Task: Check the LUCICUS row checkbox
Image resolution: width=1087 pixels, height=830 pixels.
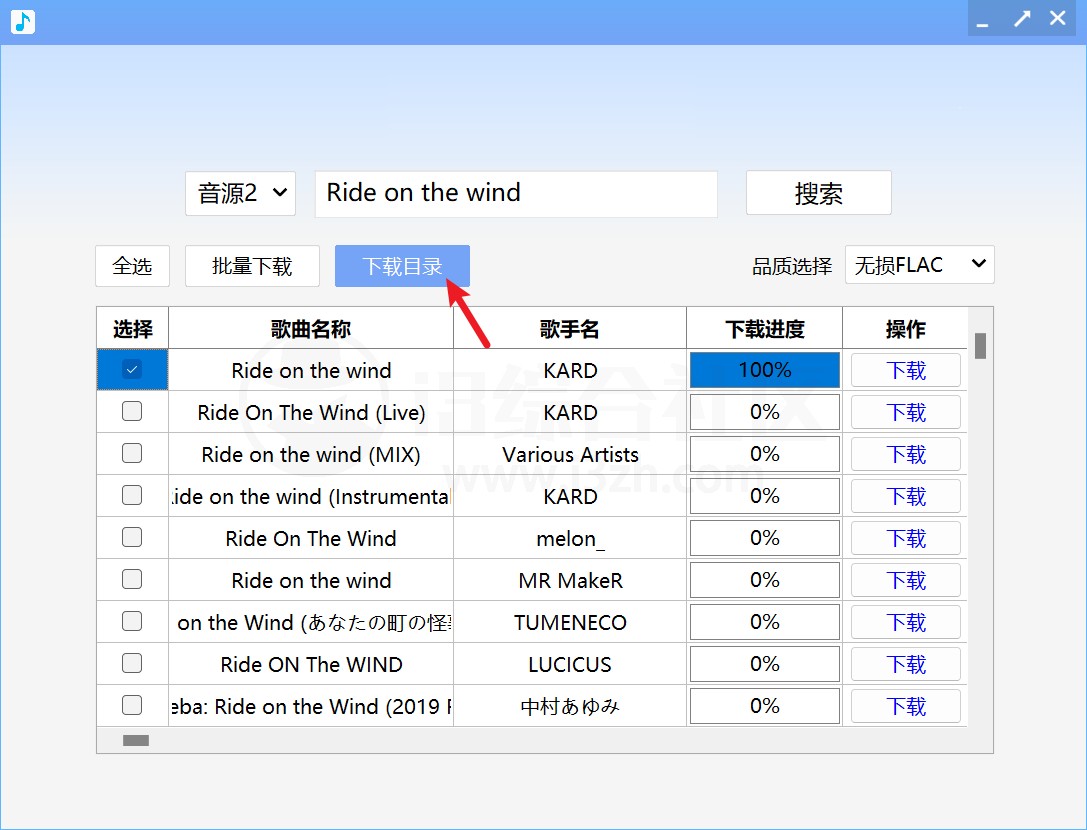Action: coord(132,663)
